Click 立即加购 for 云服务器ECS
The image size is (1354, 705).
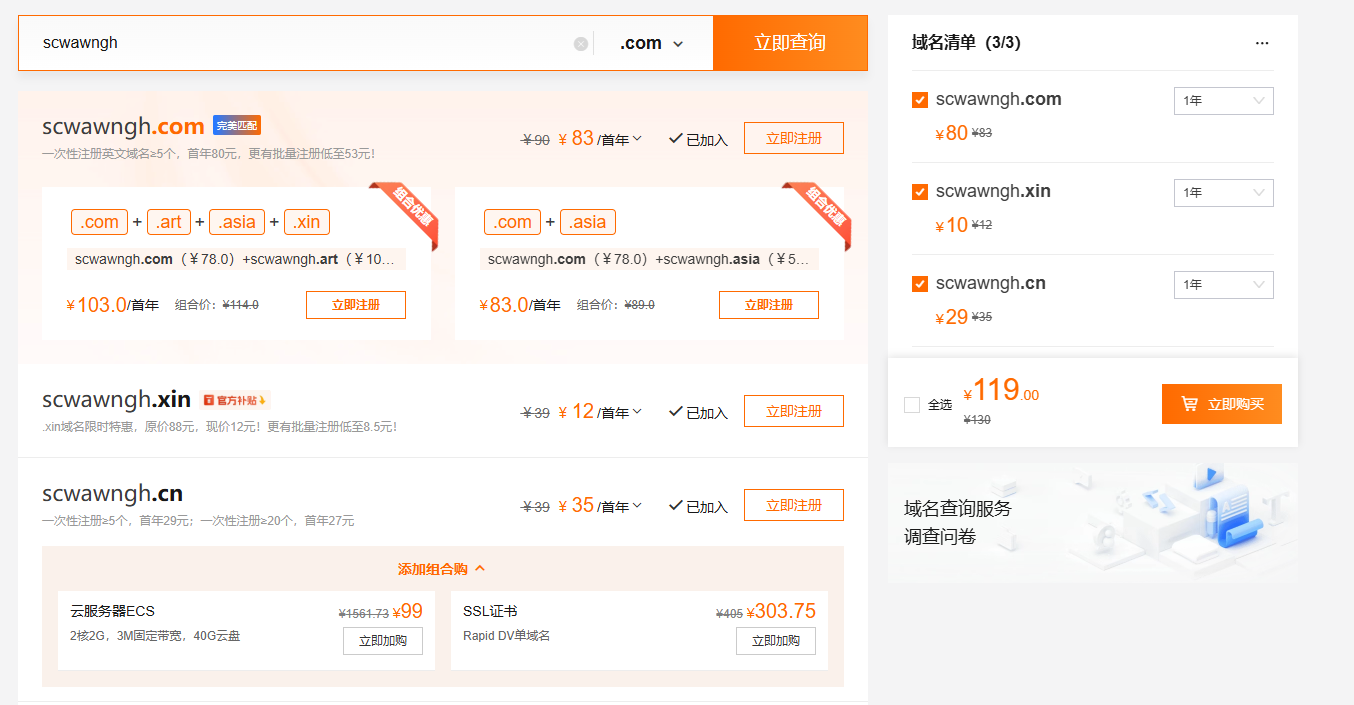(x=383, y=641)
